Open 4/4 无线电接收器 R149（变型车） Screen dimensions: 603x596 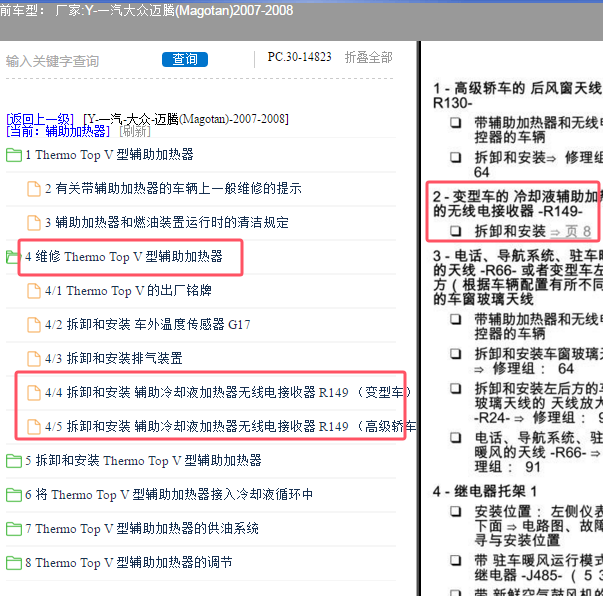[228, 392]
